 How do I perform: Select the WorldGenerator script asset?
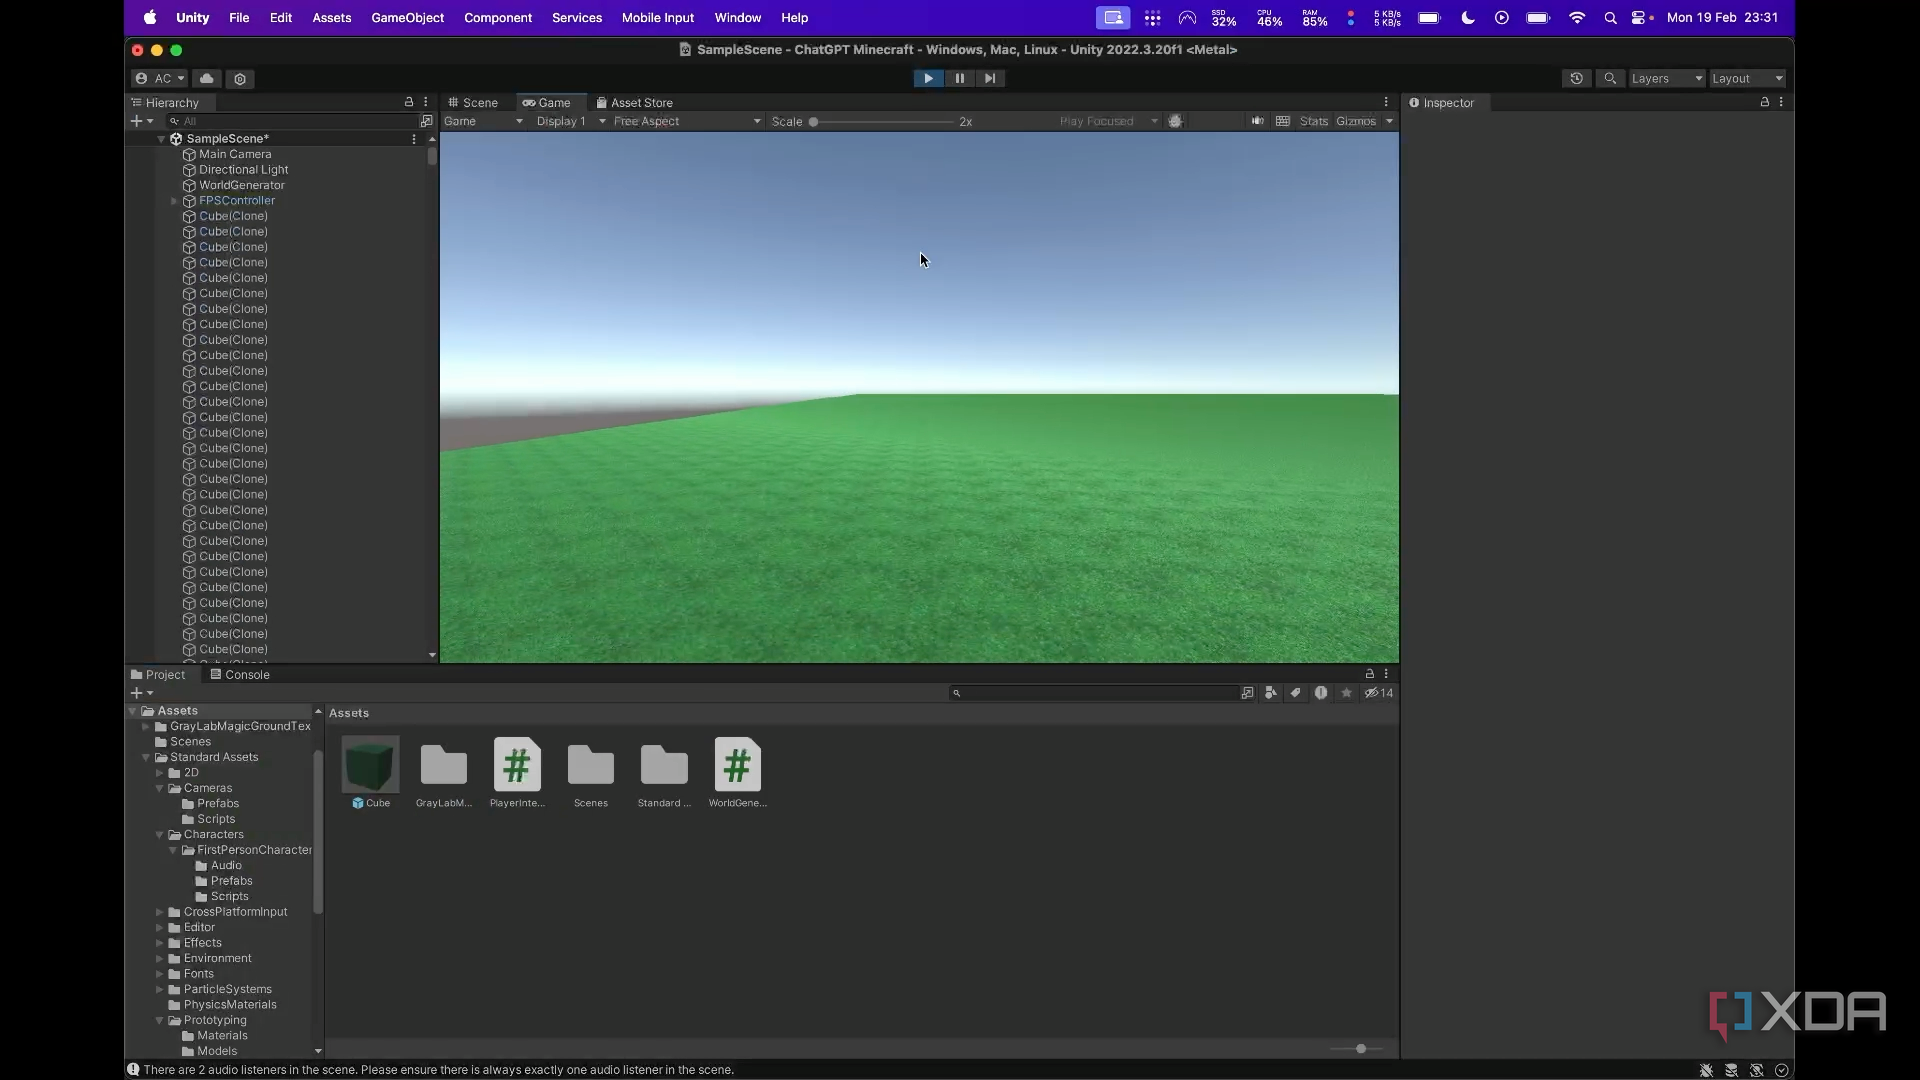(x=738, y=773)
